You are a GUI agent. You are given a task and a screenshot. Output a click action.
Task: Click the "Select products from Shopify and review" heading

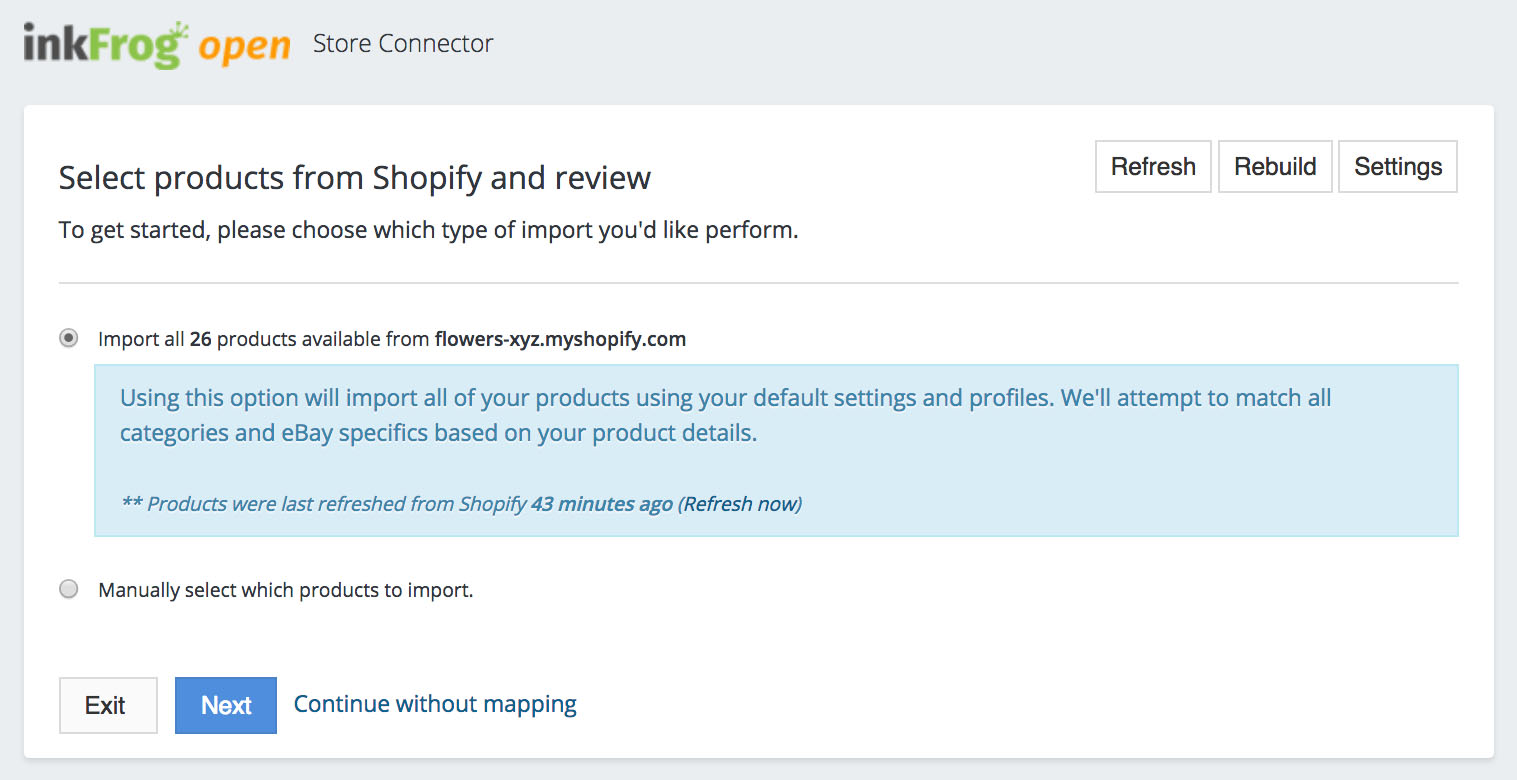355,178
